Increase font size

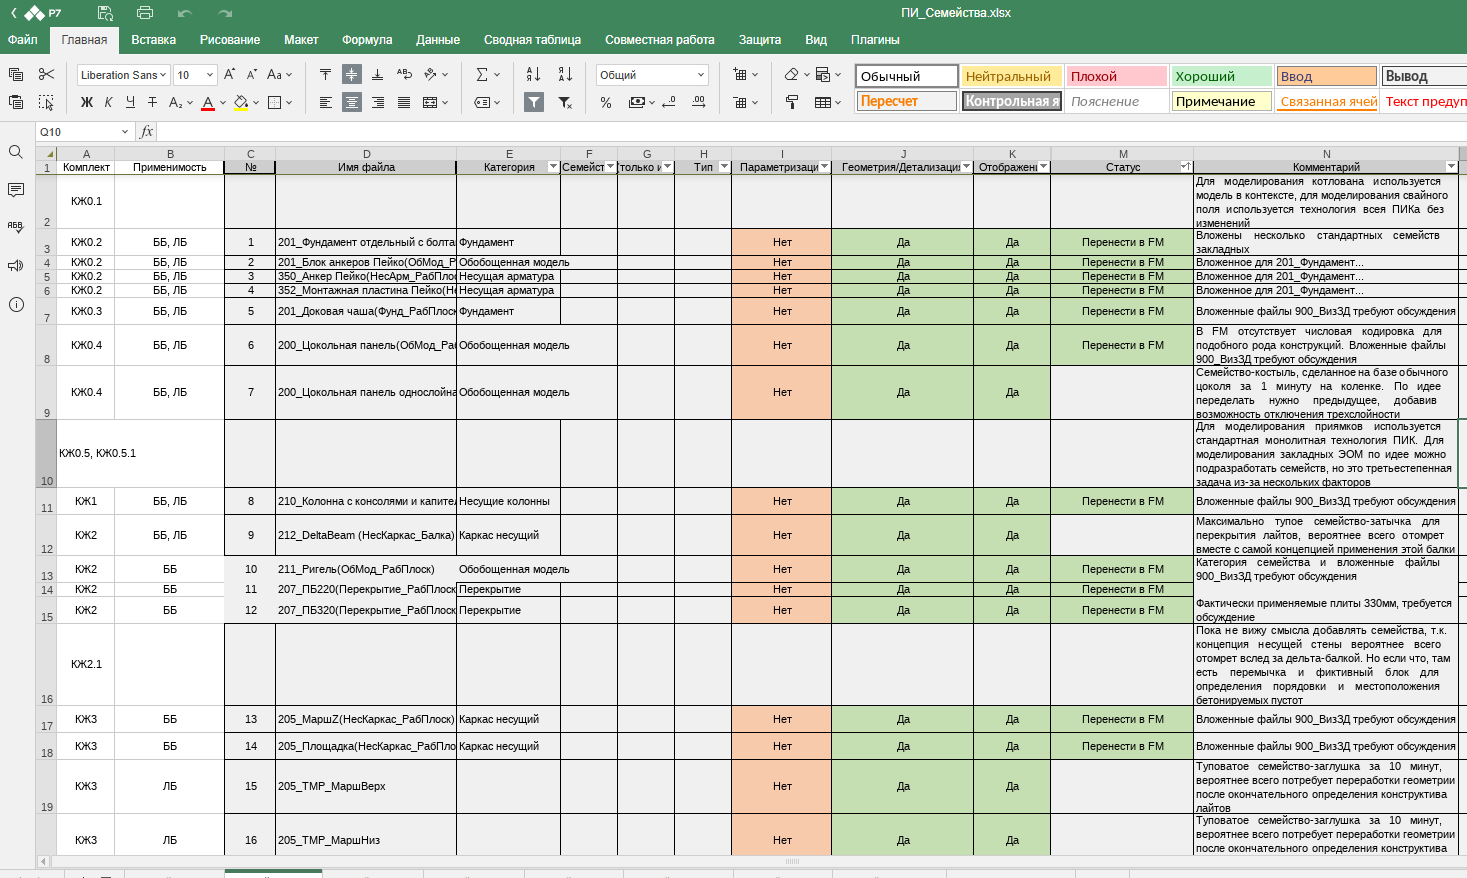pos(230,75)
